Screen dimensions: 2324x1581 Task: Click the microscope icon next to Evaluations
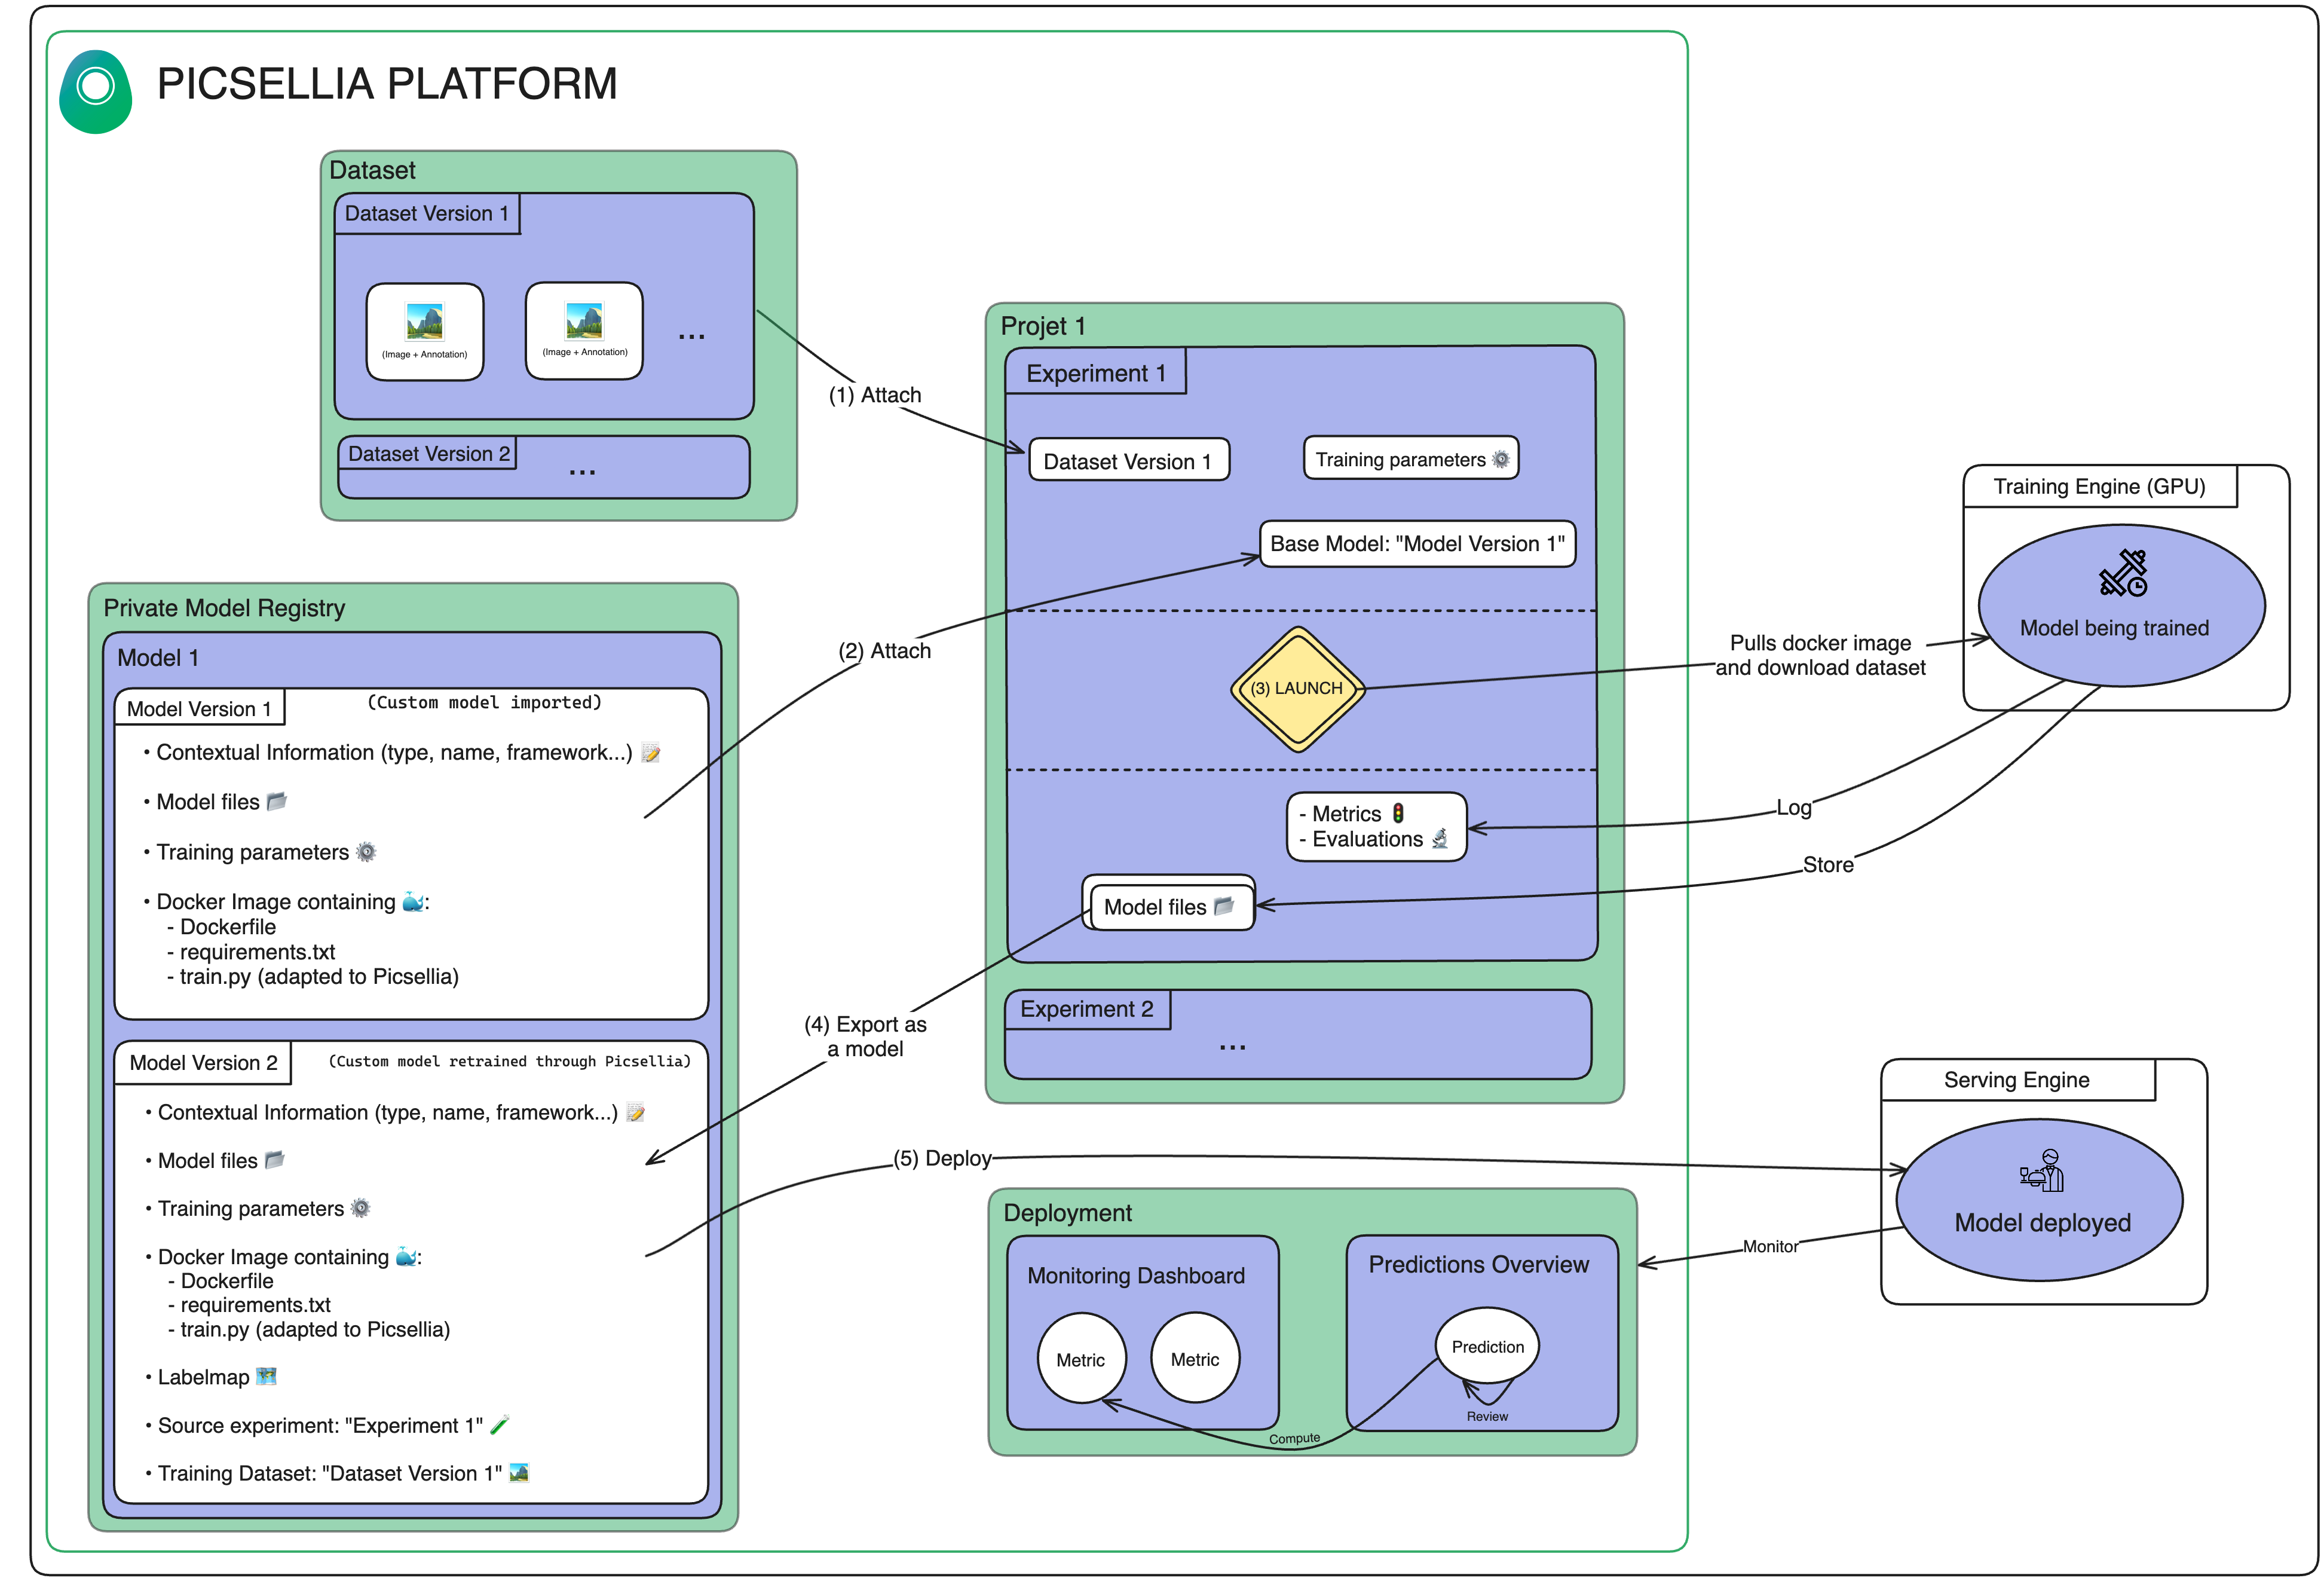[1439, 839]
